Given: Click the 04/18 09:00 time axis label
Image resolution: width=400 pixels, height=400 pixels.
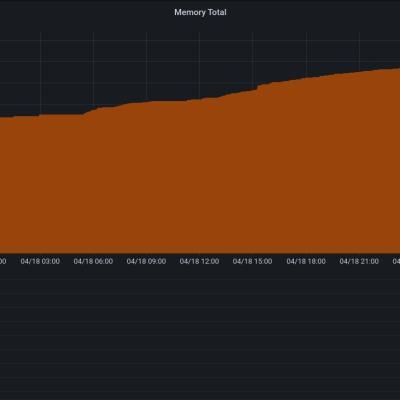Looking at the screenshot, I should 146,261.
